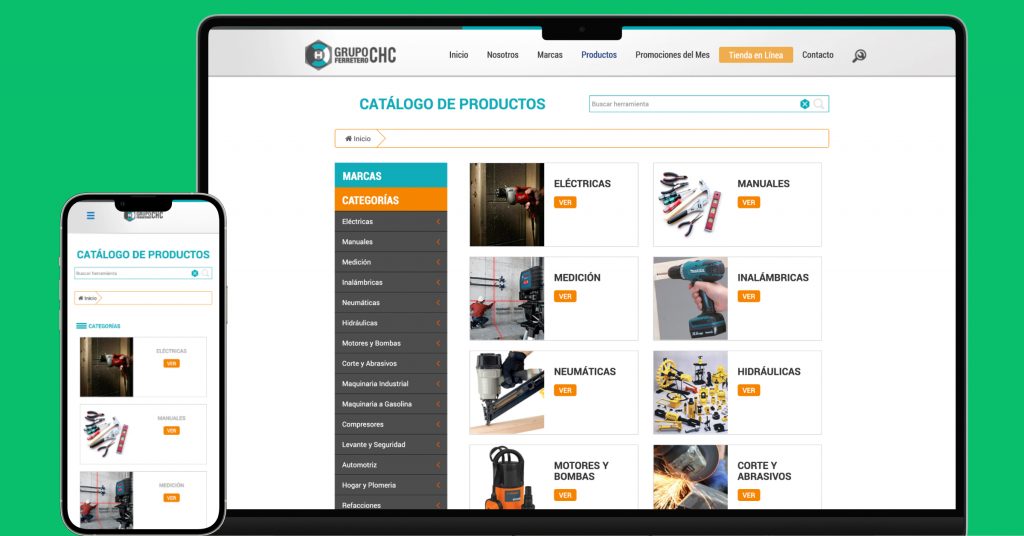The height and width of the screenshot is (536, 1024).
Task: Click the Hidráulicas product thumbnail
Action: click(690, 392)
